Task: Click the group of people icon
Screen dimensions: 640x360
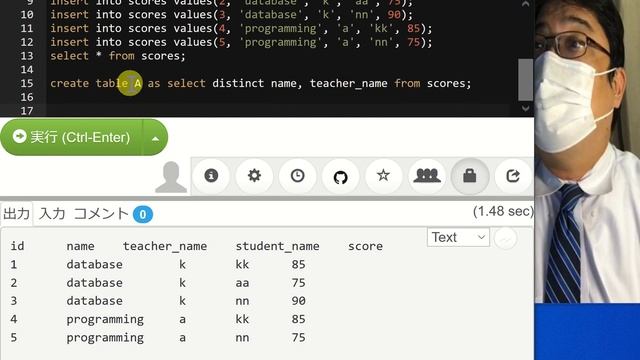Action: 427,176
